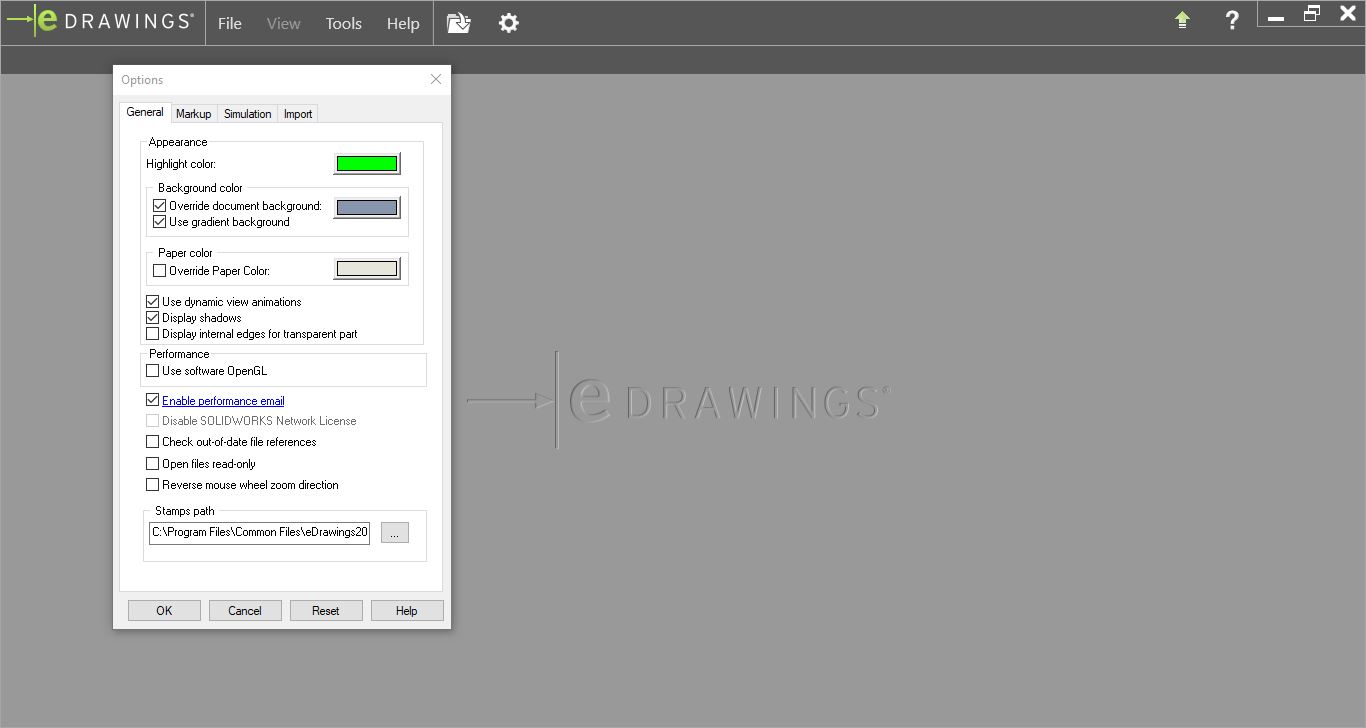Click the document background color swatch
This screenshot has width=1366, height=728.
tap(367, 208)
